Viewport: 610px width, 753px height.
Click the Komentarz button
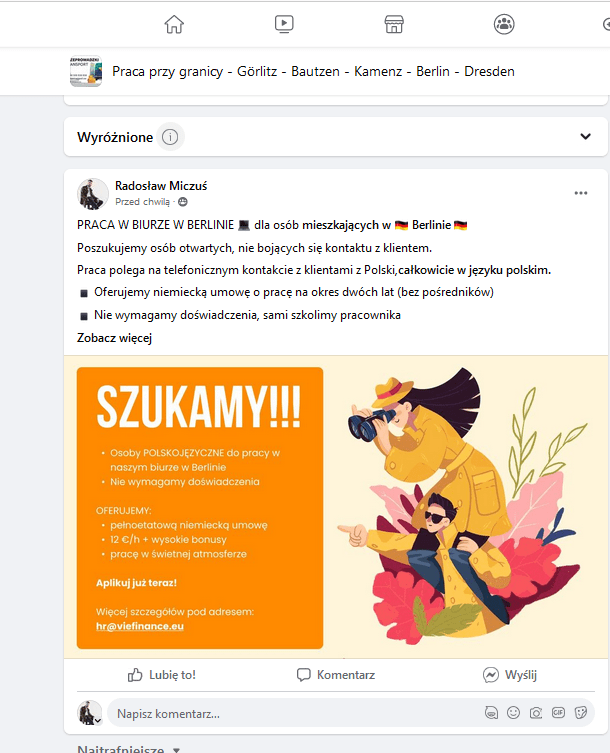pyautogui.click(x=336, y=675)
